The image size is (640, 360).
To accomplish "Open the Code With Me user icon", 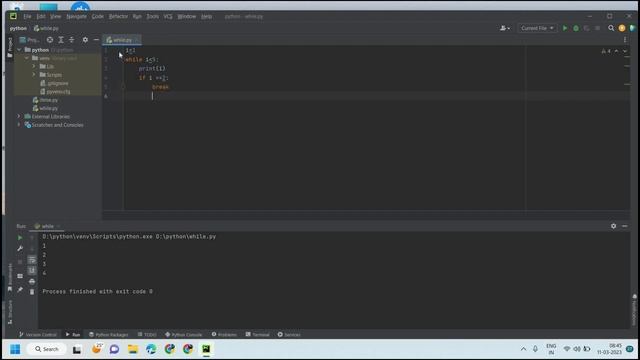I will (505, 28).
